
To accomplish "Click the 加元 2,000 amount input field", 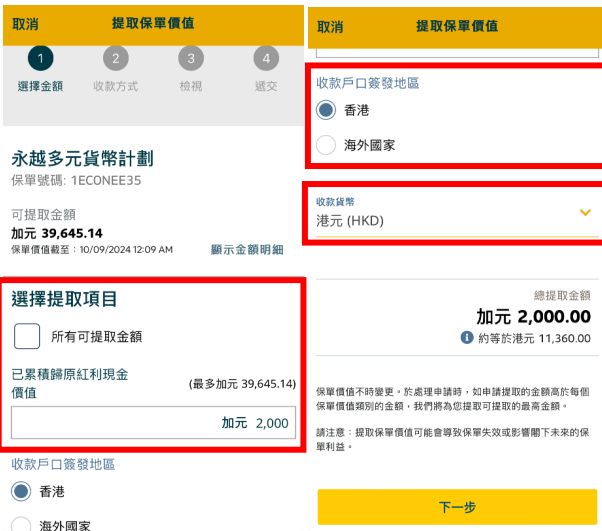I will click(x=153, y=423).
